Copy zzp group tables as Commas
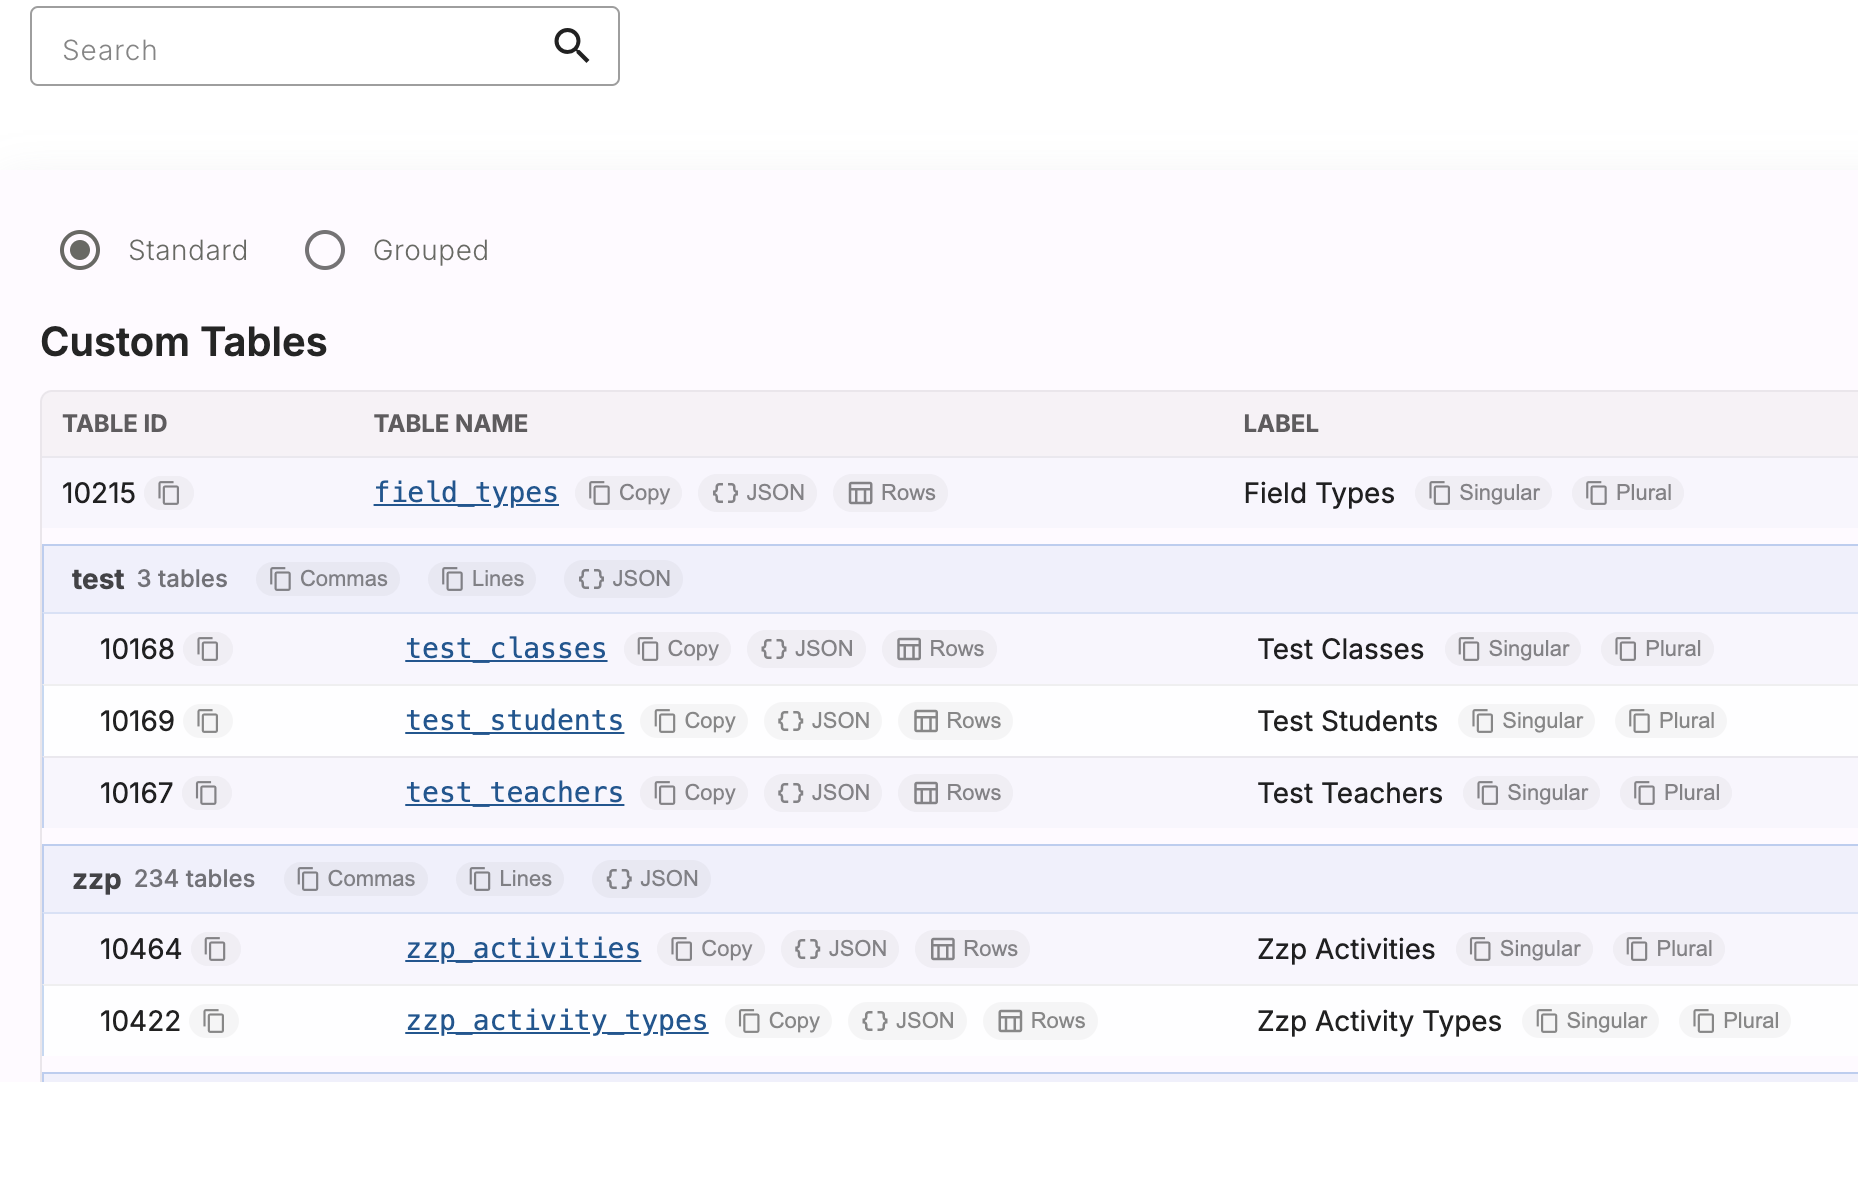 point(356,879)
